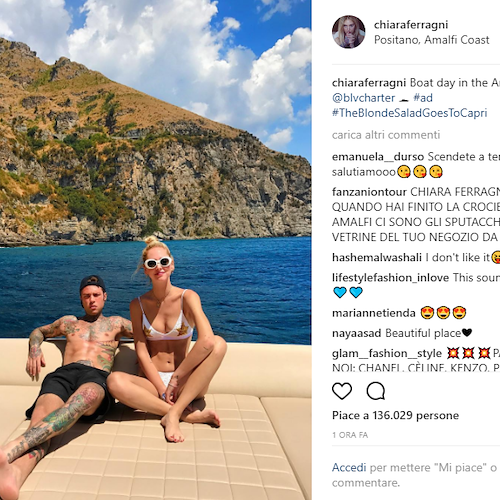View the Piace a 136.029 persone likes

pyautogui.click(x=395, y=416)
